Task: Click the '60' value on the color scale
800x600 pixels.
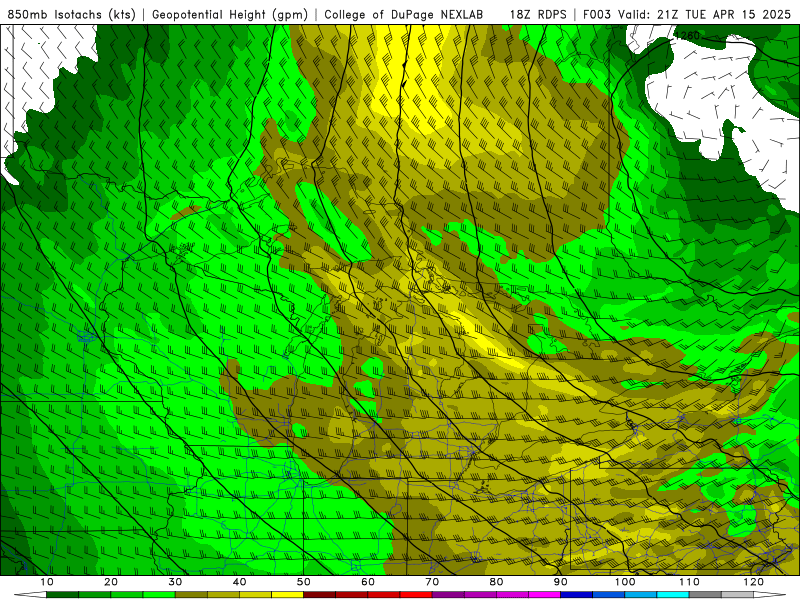Action: (x=368, y=582)
